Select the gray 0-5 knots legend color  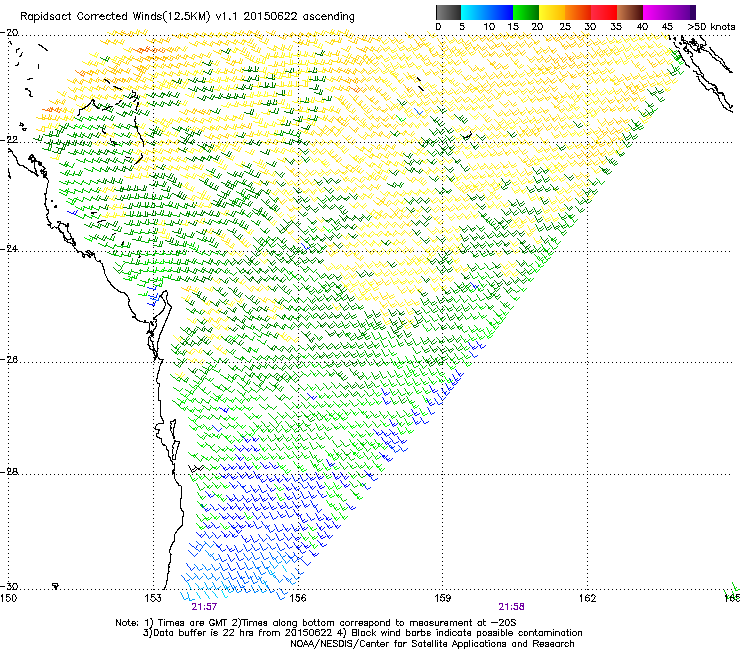coord(448,12)
